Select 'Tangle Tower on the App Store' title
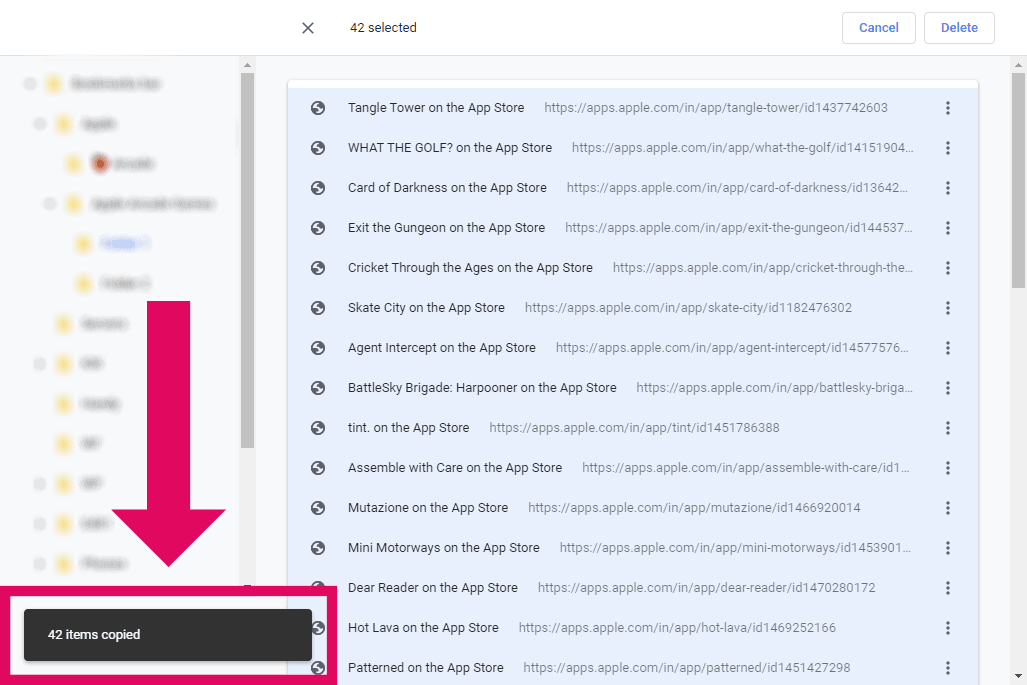Viewport: 1027px width, 685px height. [436, 108]
